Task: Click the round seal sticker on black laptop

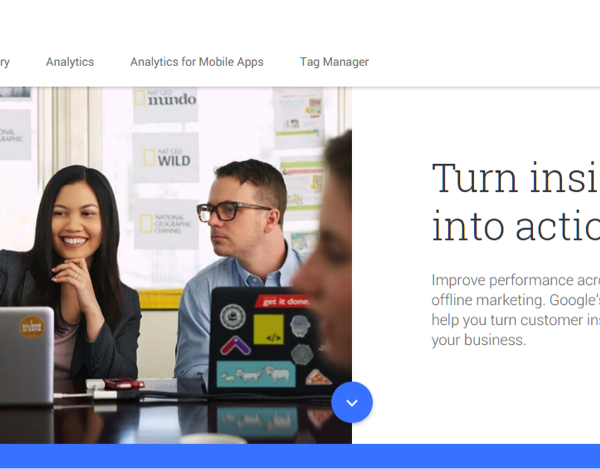Action: [x=232, y=316]
